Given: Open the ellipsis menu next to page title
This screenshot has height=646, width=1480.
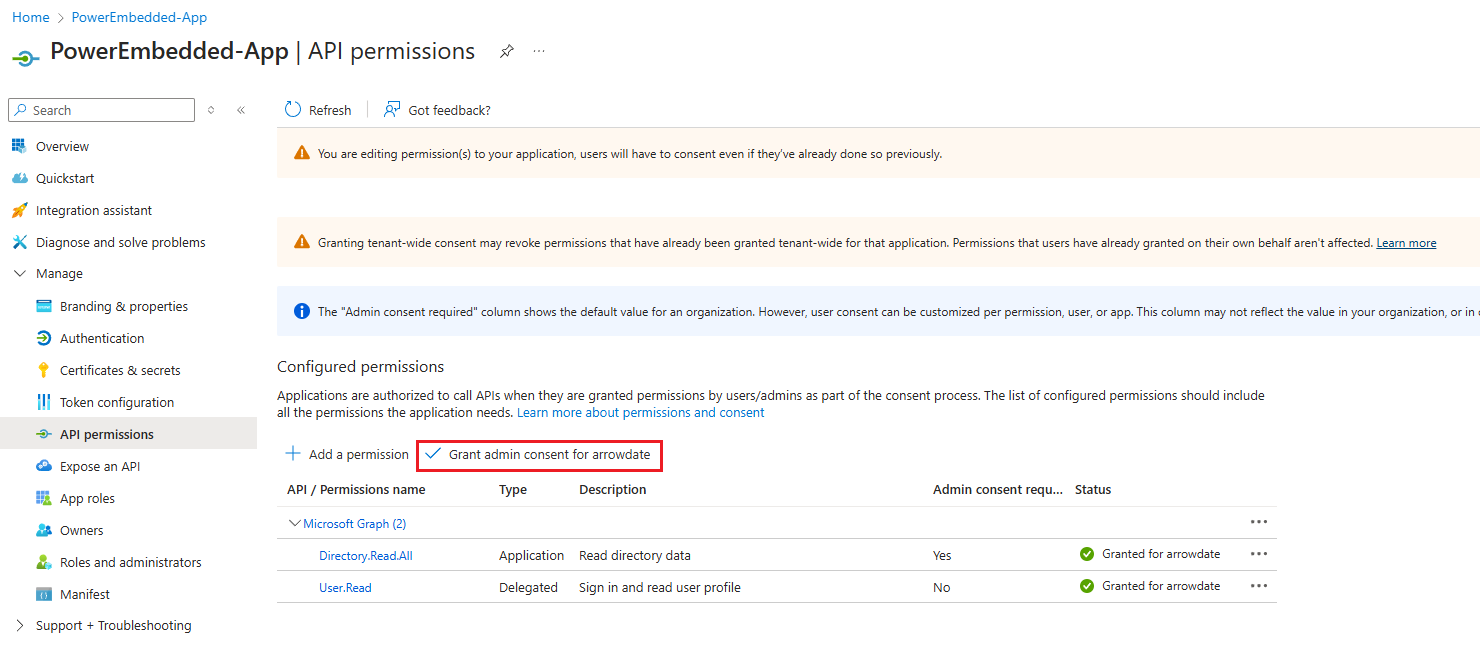Looking at the screenshot, I should pos(539,52).
